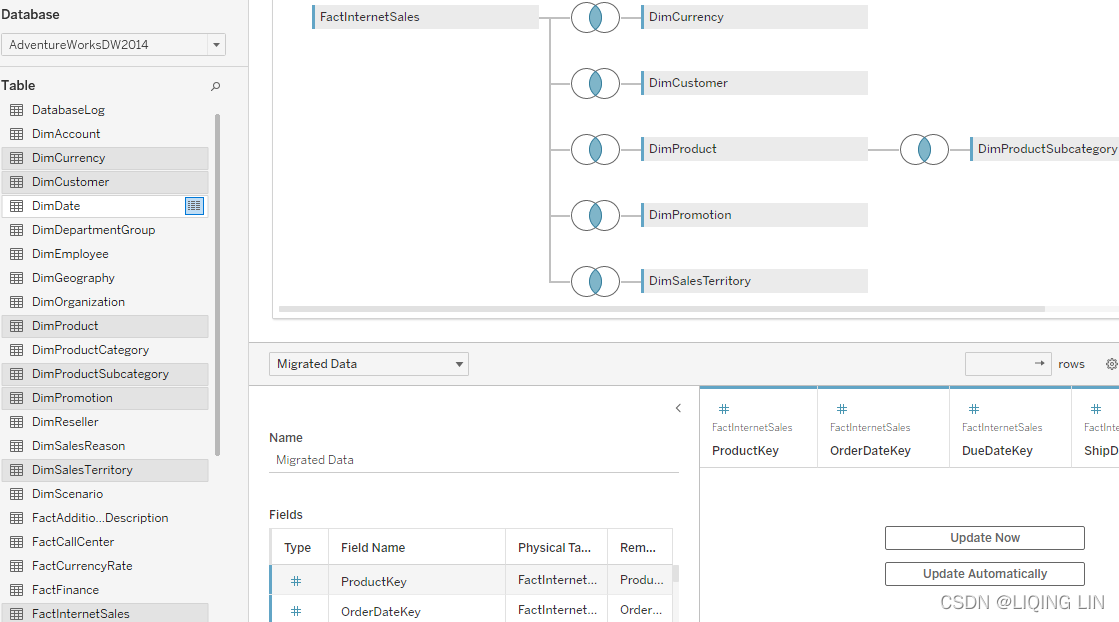Select DimSalesReason in the table list
Viewport: 1119px width, 622px height.
click(105, 446)
